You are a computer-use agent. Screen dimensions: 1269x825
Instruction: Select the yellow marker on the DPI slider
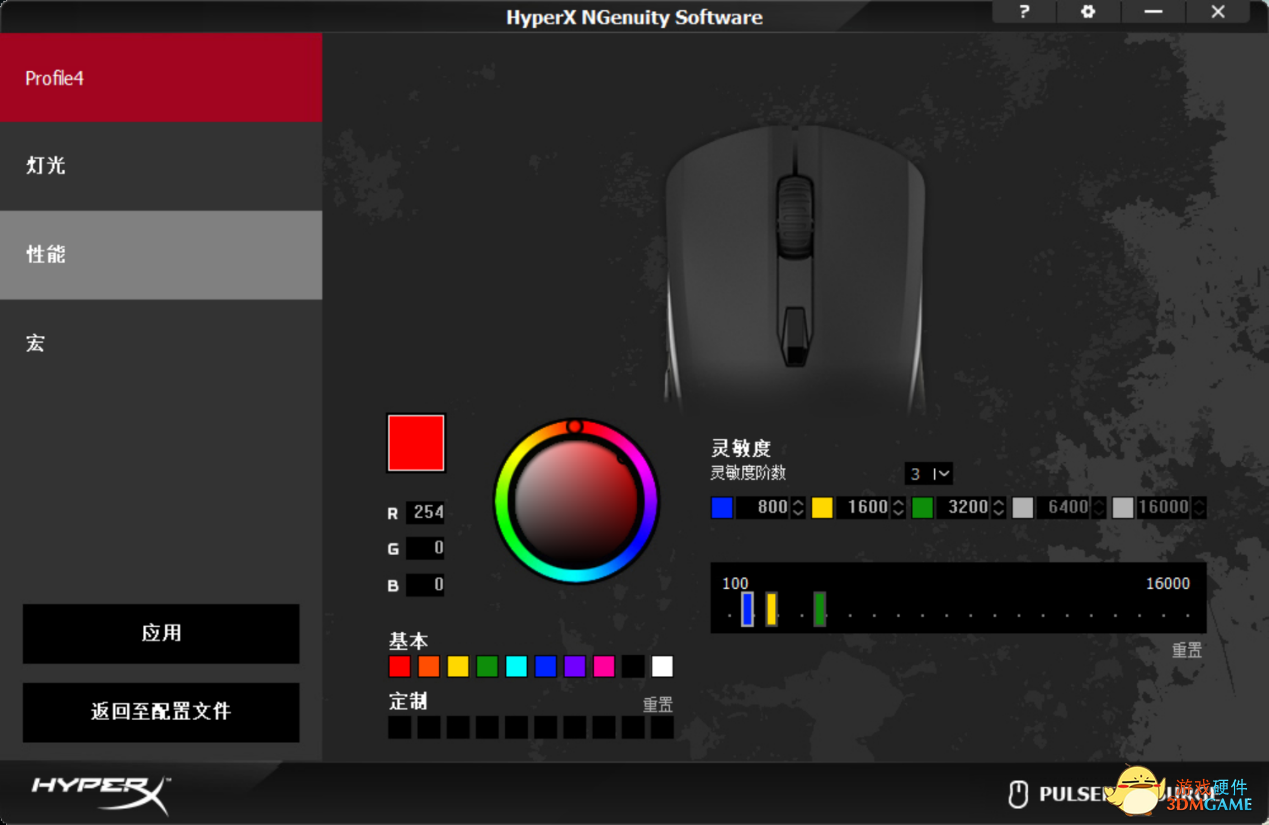(771, 609)
